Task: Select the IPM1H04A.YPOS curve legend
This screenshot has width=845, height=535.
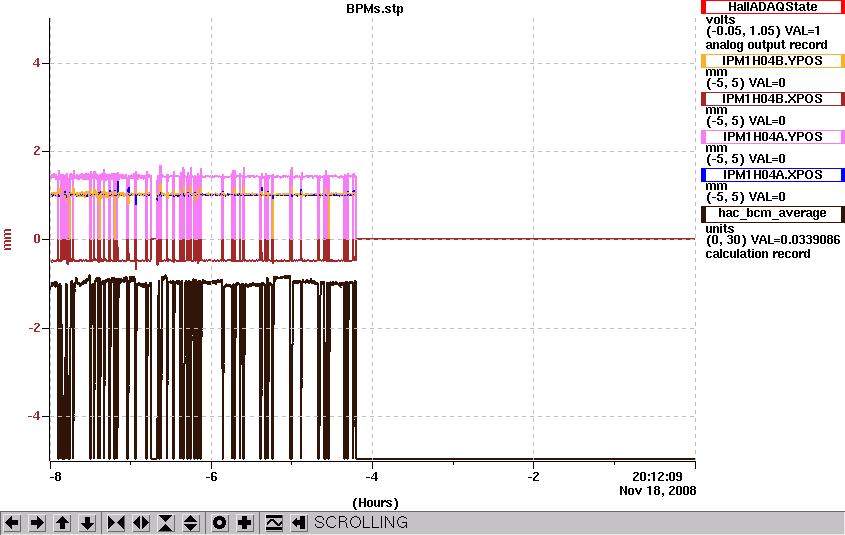Action: 772,137
